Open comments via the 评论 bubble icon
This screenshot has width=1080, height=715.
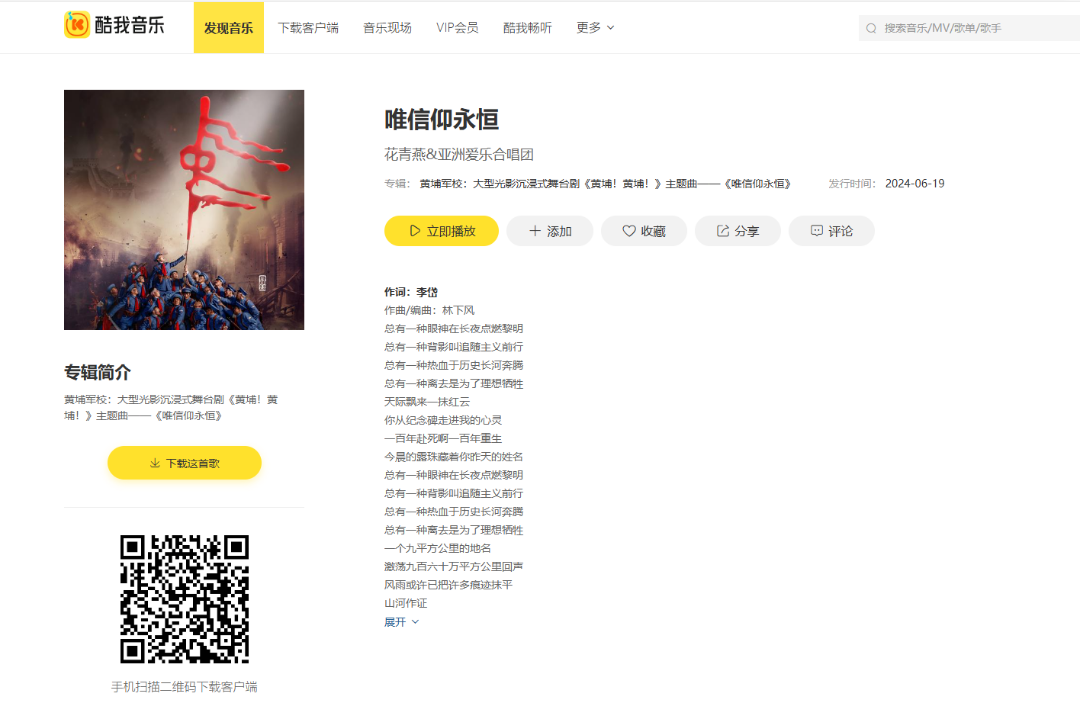click(x=817, y=231)
